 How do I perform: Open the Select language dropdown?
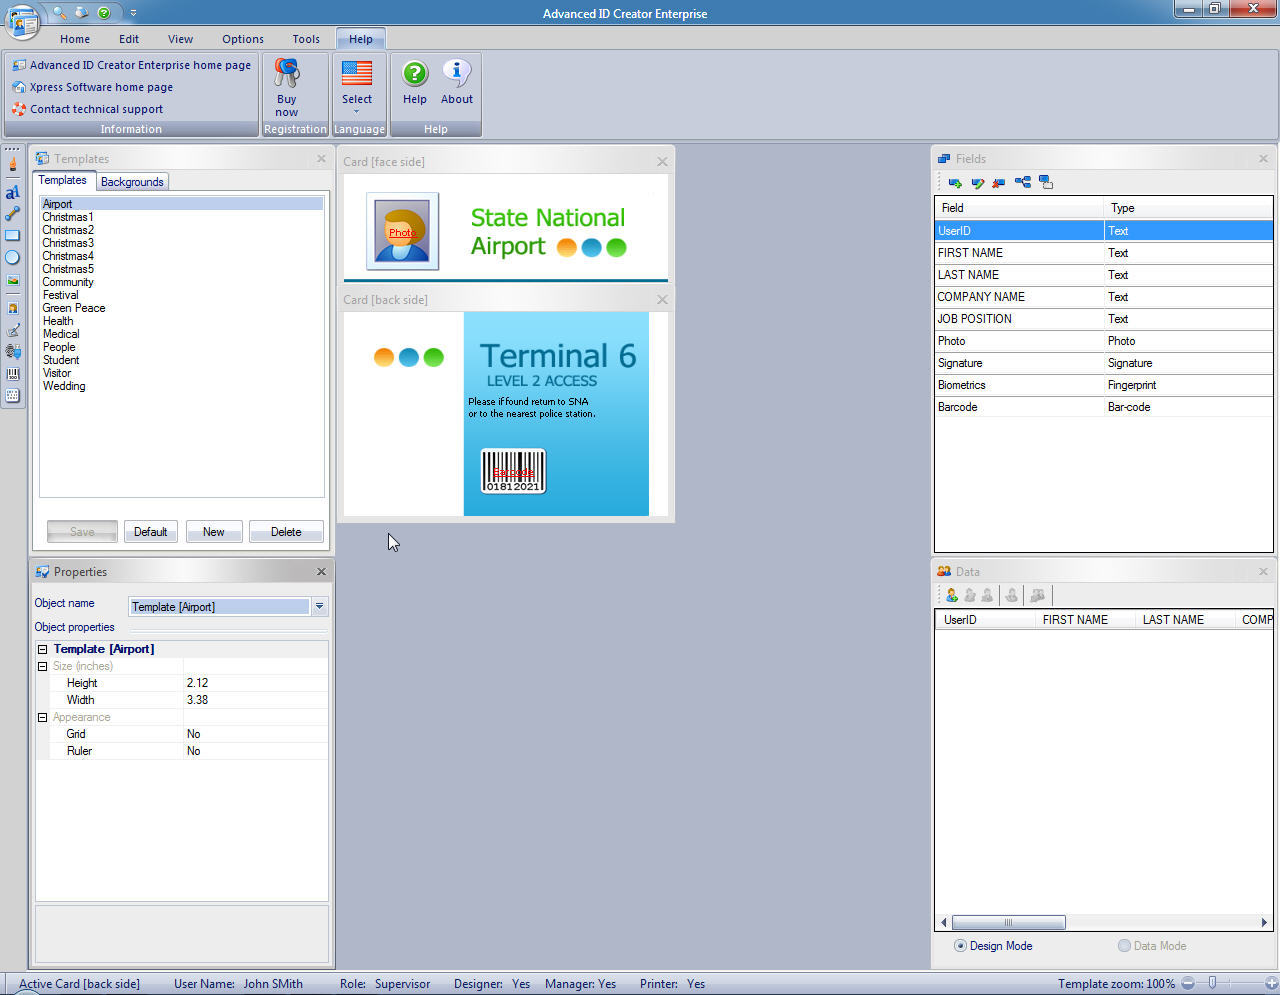[x=357, y=88]
